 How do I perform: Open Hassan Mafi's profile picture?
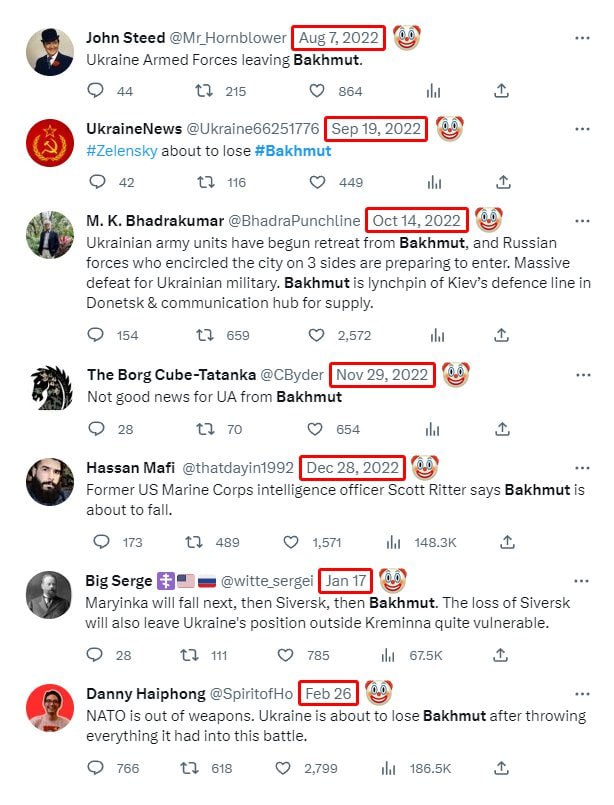(47, 481)
